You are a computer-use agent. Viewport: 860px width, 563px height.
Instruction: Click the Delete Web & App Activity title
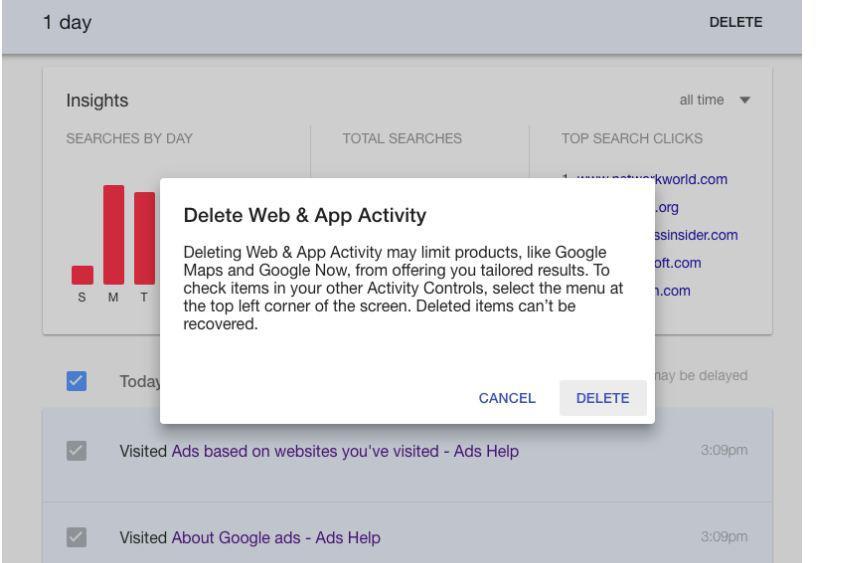(305, 215)
